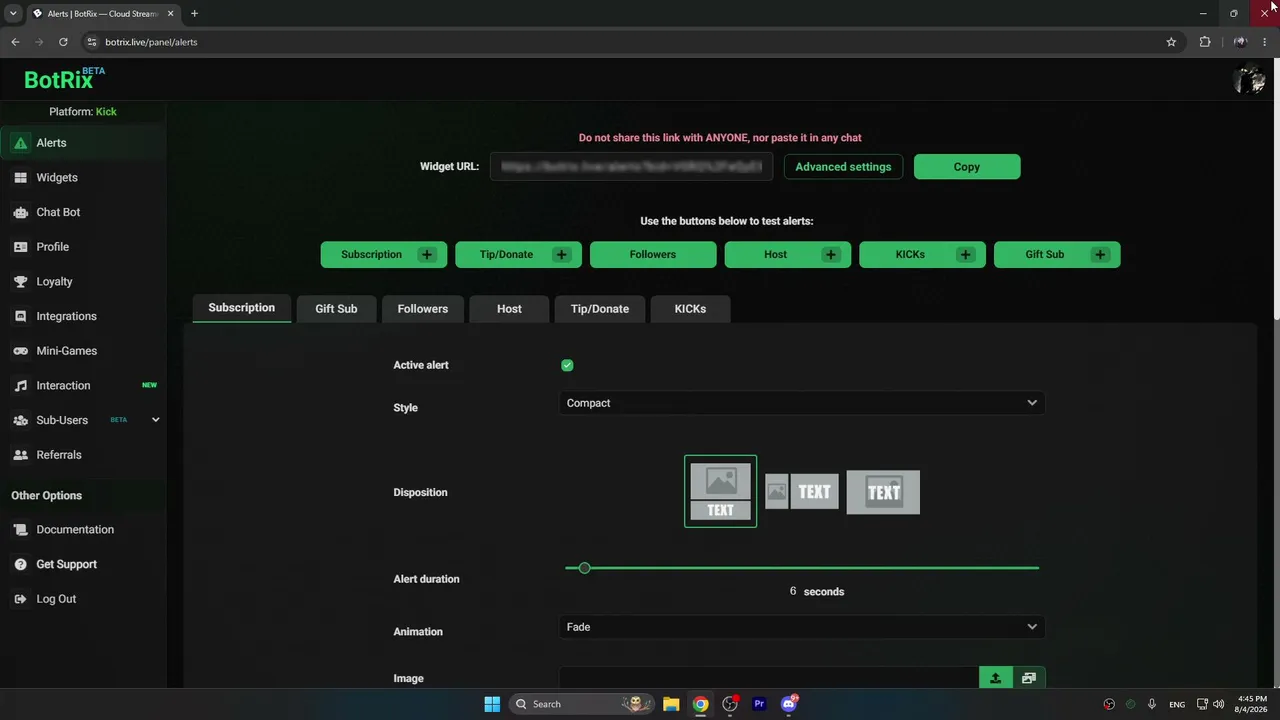Viewport: 1280px width, 720px height.
Task: Click the Get Support question icon
Action: coord(20,565)
